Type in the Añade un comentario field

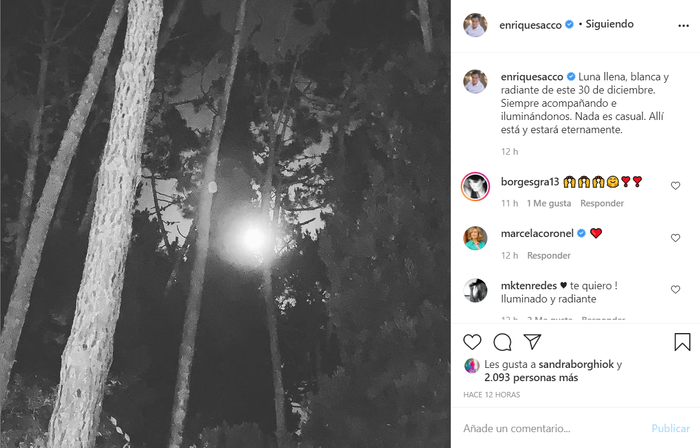(545, 428)
